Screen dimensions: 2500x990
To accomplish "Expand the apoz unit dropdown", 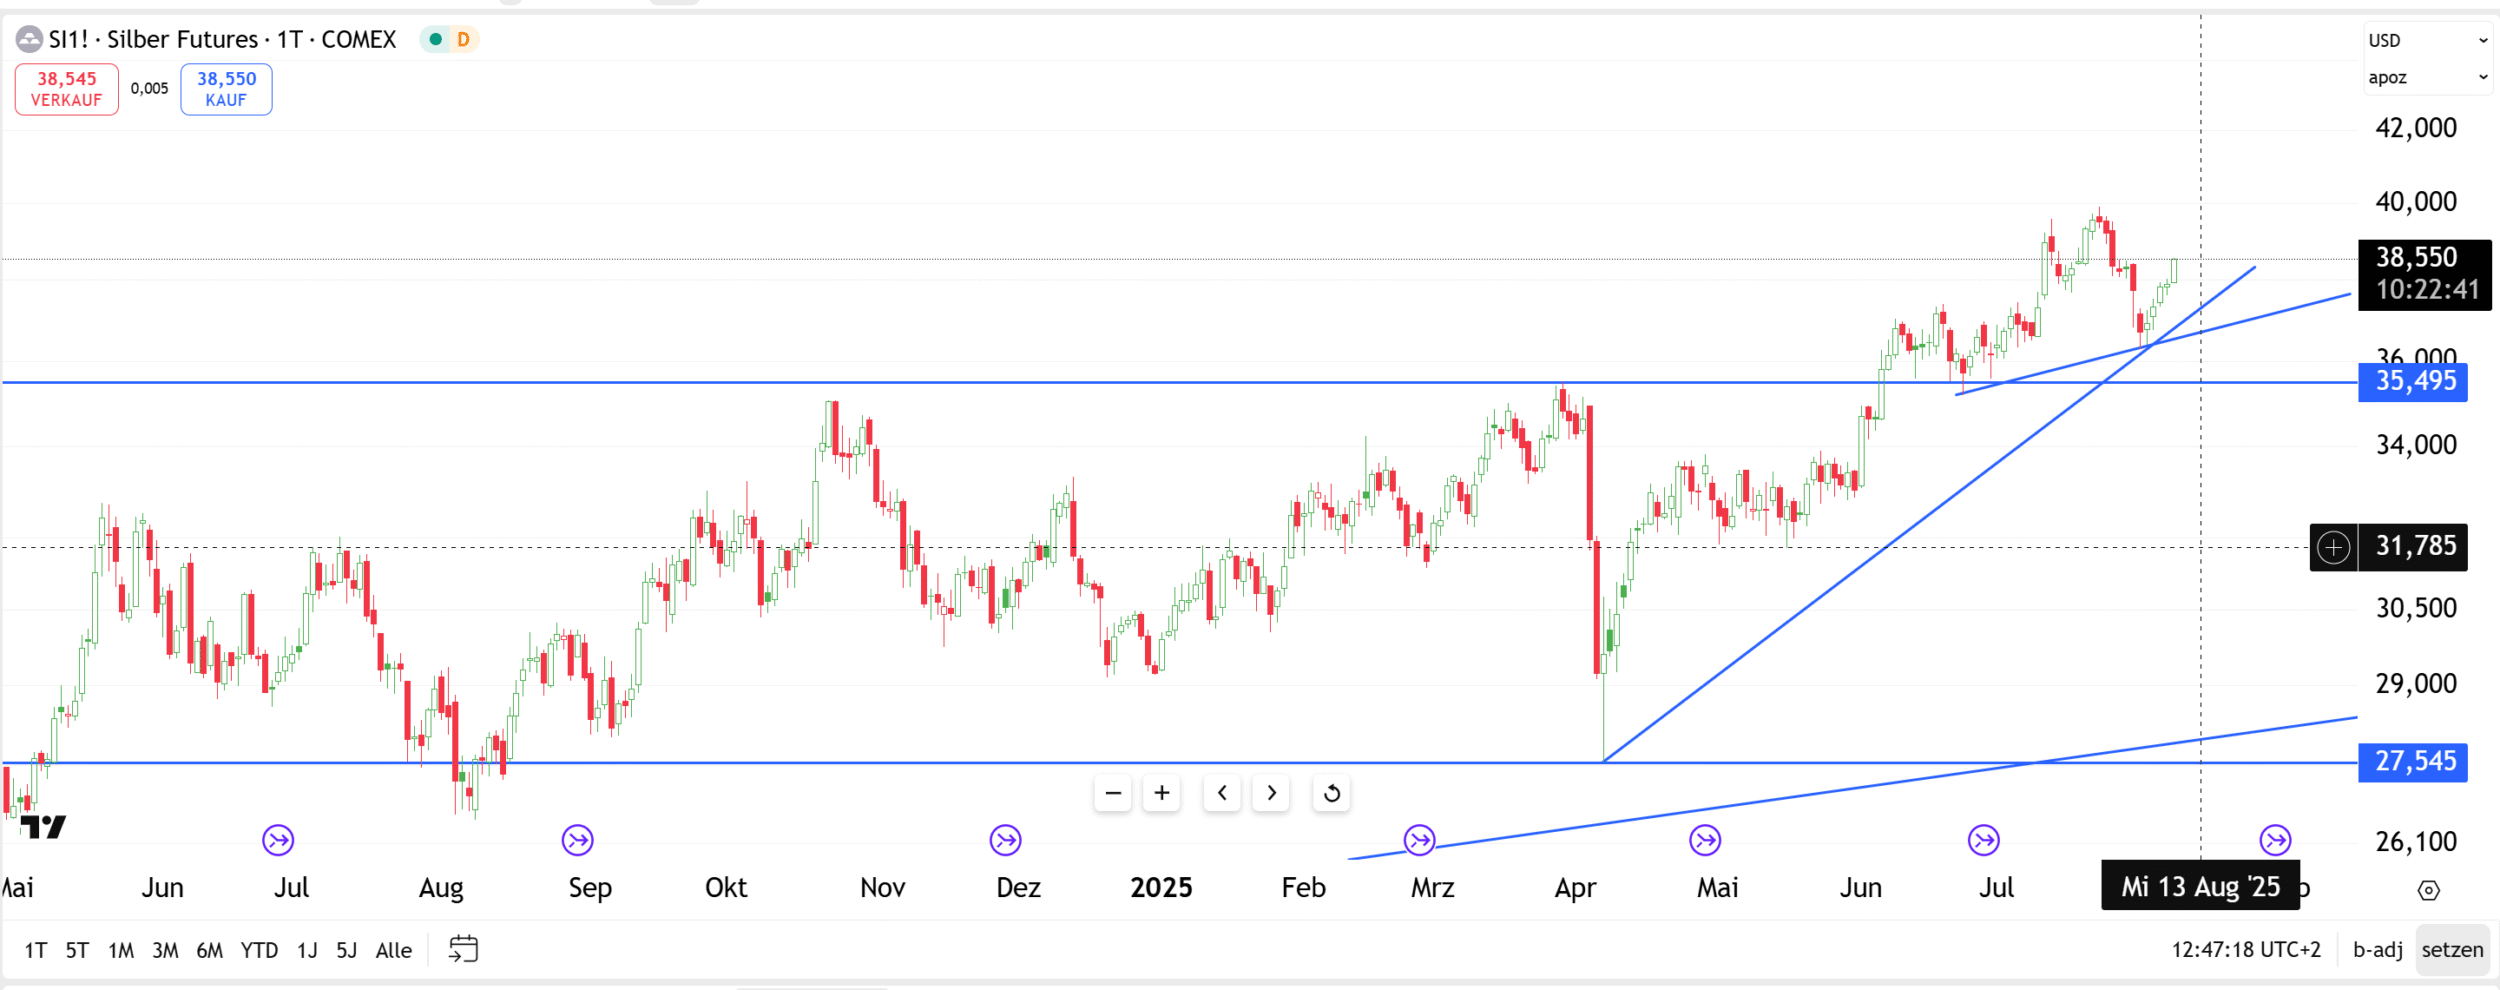I will [x=2427, y=78].
